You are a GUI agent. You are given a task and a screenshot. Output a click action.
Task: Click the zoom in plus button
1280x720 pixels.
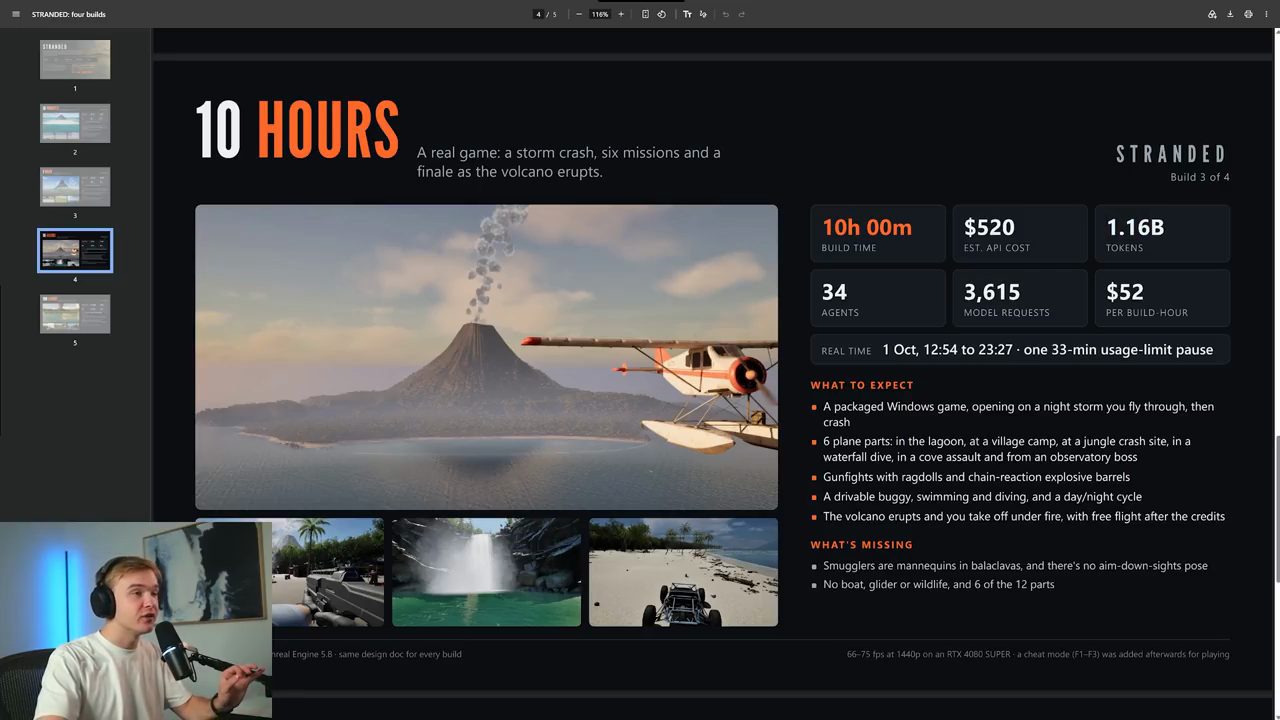621,14
